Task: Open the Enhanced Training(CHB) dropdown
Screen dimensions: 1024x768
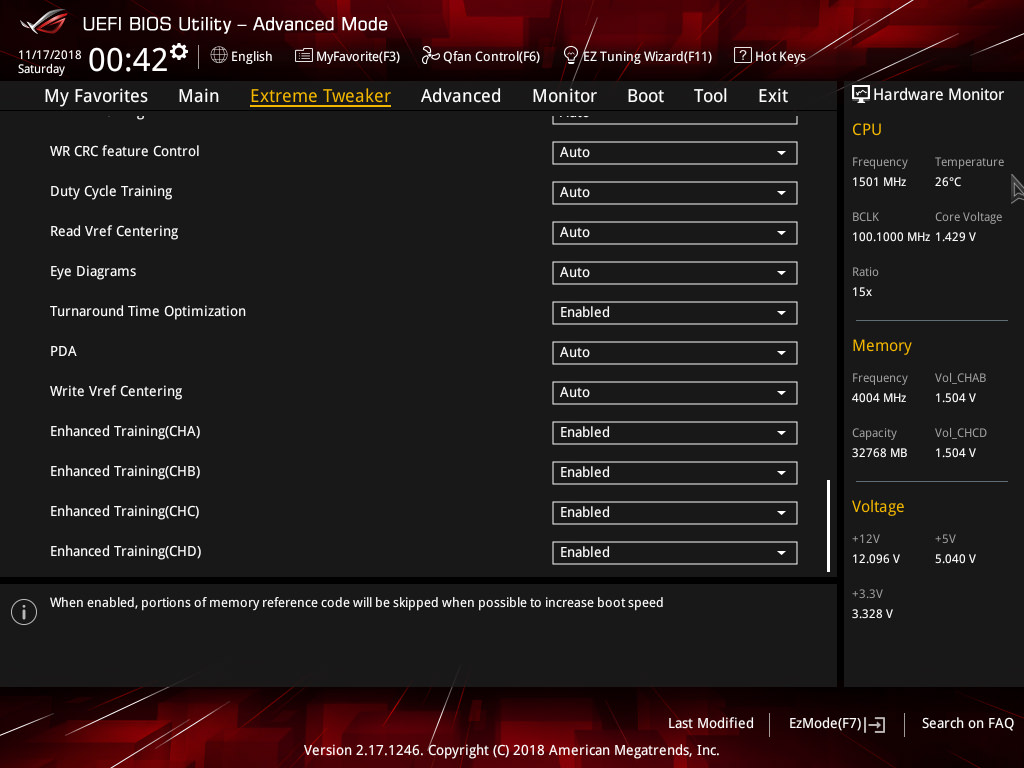Action: [675, 473]
